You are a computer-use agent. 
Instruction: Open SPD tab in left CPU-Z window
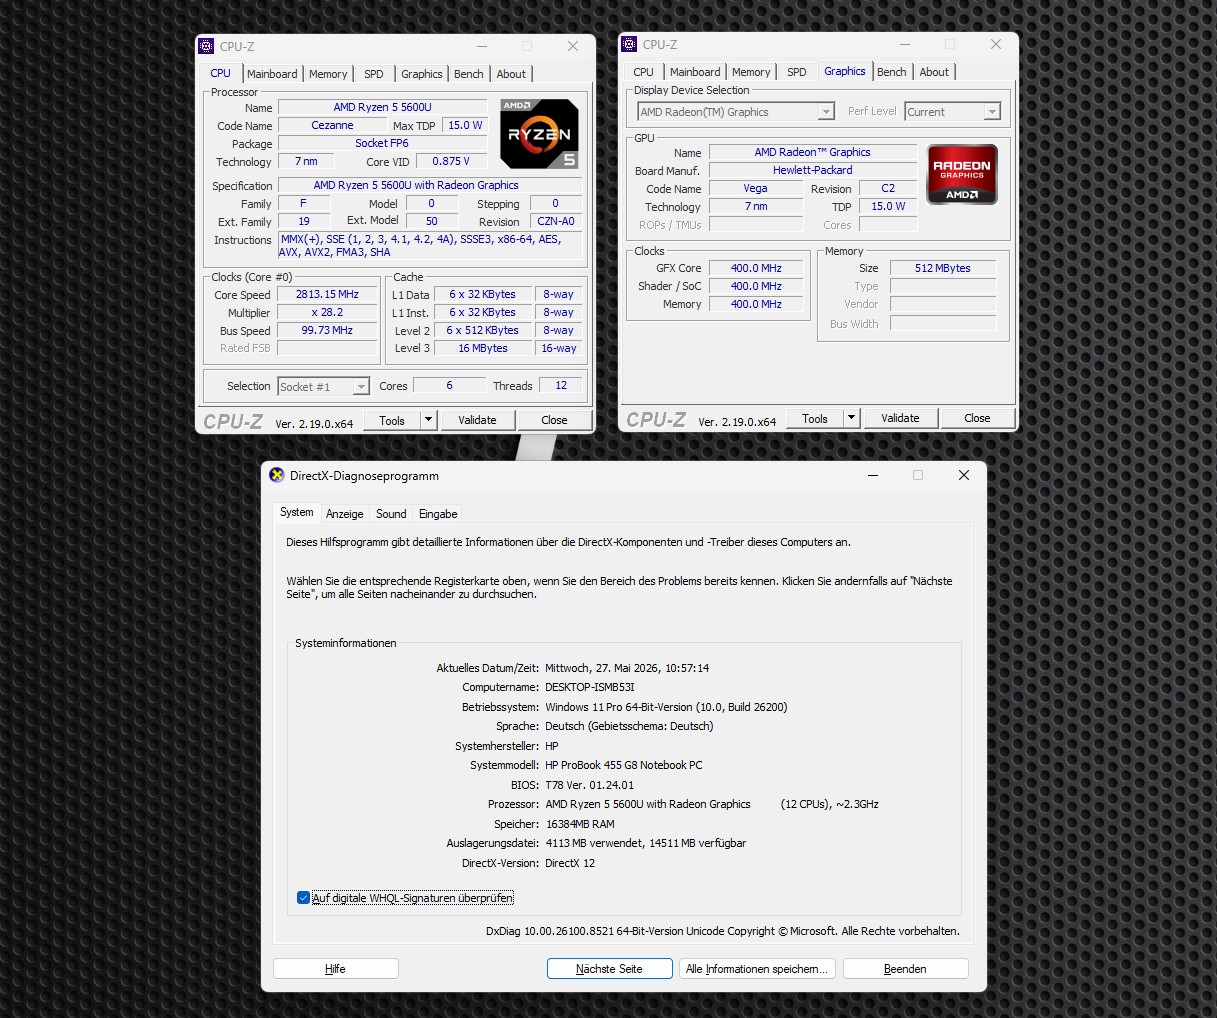pyautogui.click(x=374, y=74)
